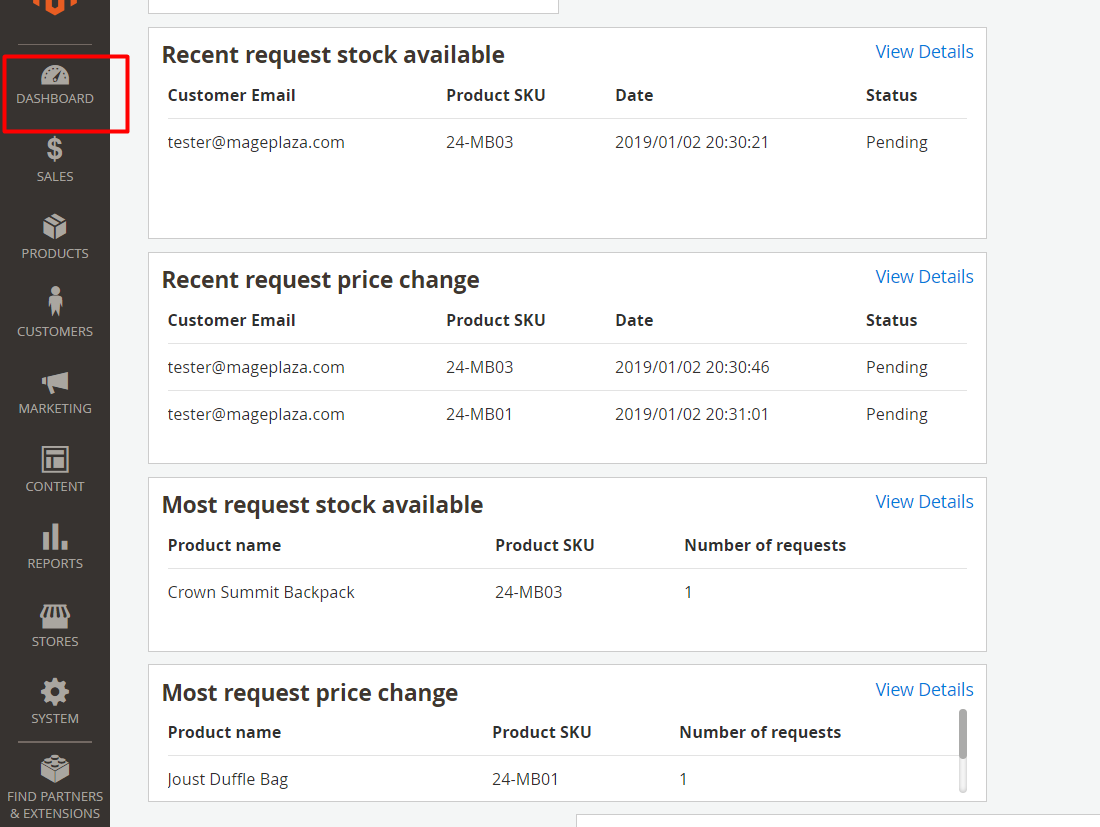The width and height of the screenshot is (1100, 827).
Task: Click Crown Summit Backpack product name
Action: 261,592
